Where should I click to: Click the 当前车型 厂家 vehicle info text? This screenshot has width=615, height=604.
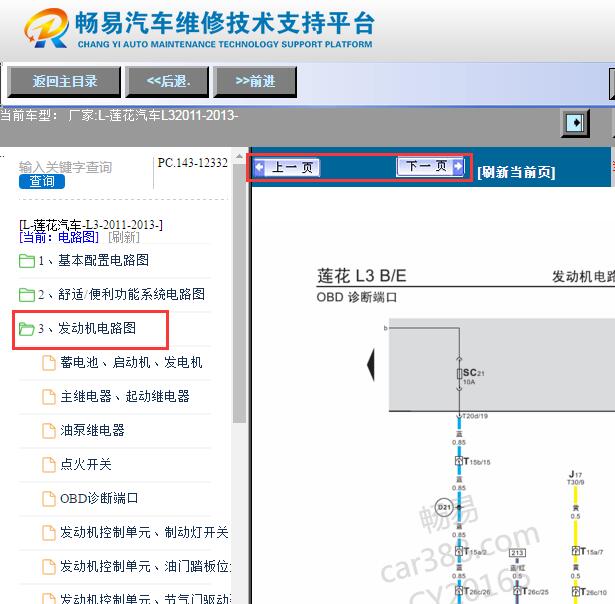pos(119,115)
